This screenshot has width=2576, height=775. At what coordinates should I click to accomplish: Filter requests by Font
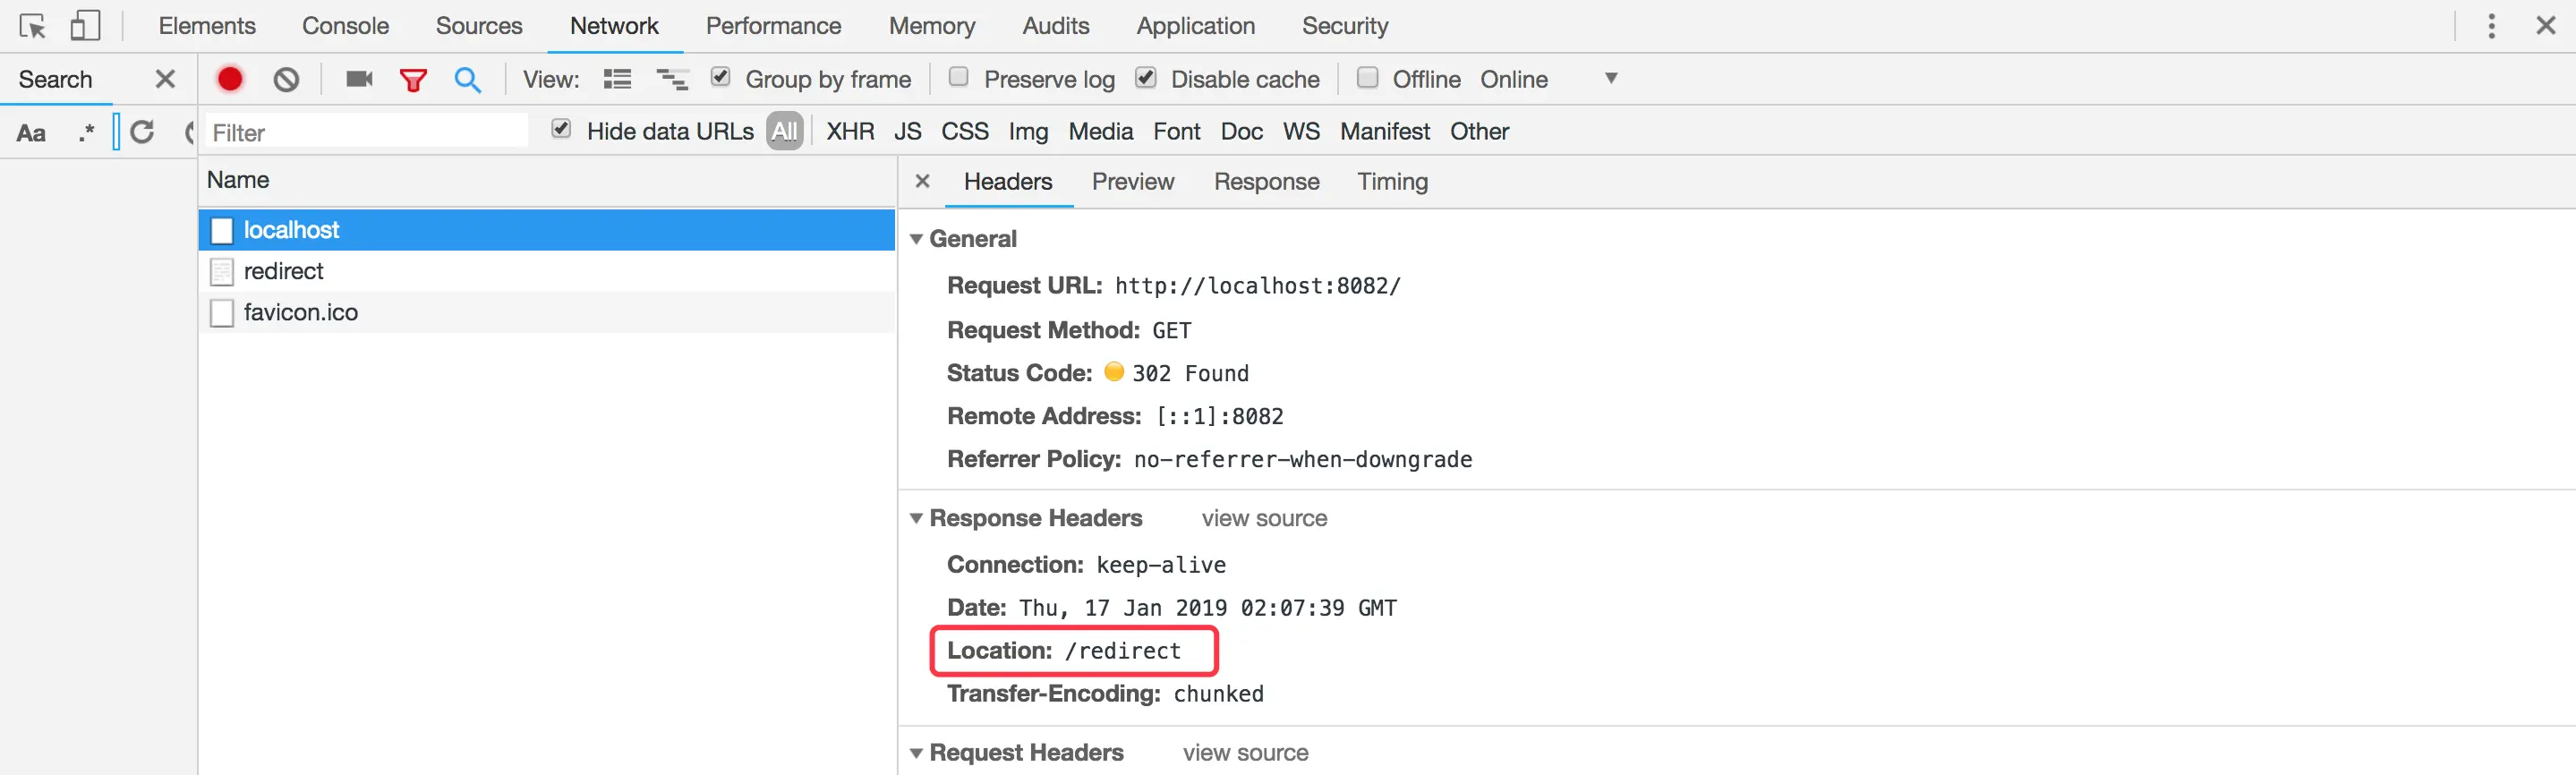[x=1177, y=132]
